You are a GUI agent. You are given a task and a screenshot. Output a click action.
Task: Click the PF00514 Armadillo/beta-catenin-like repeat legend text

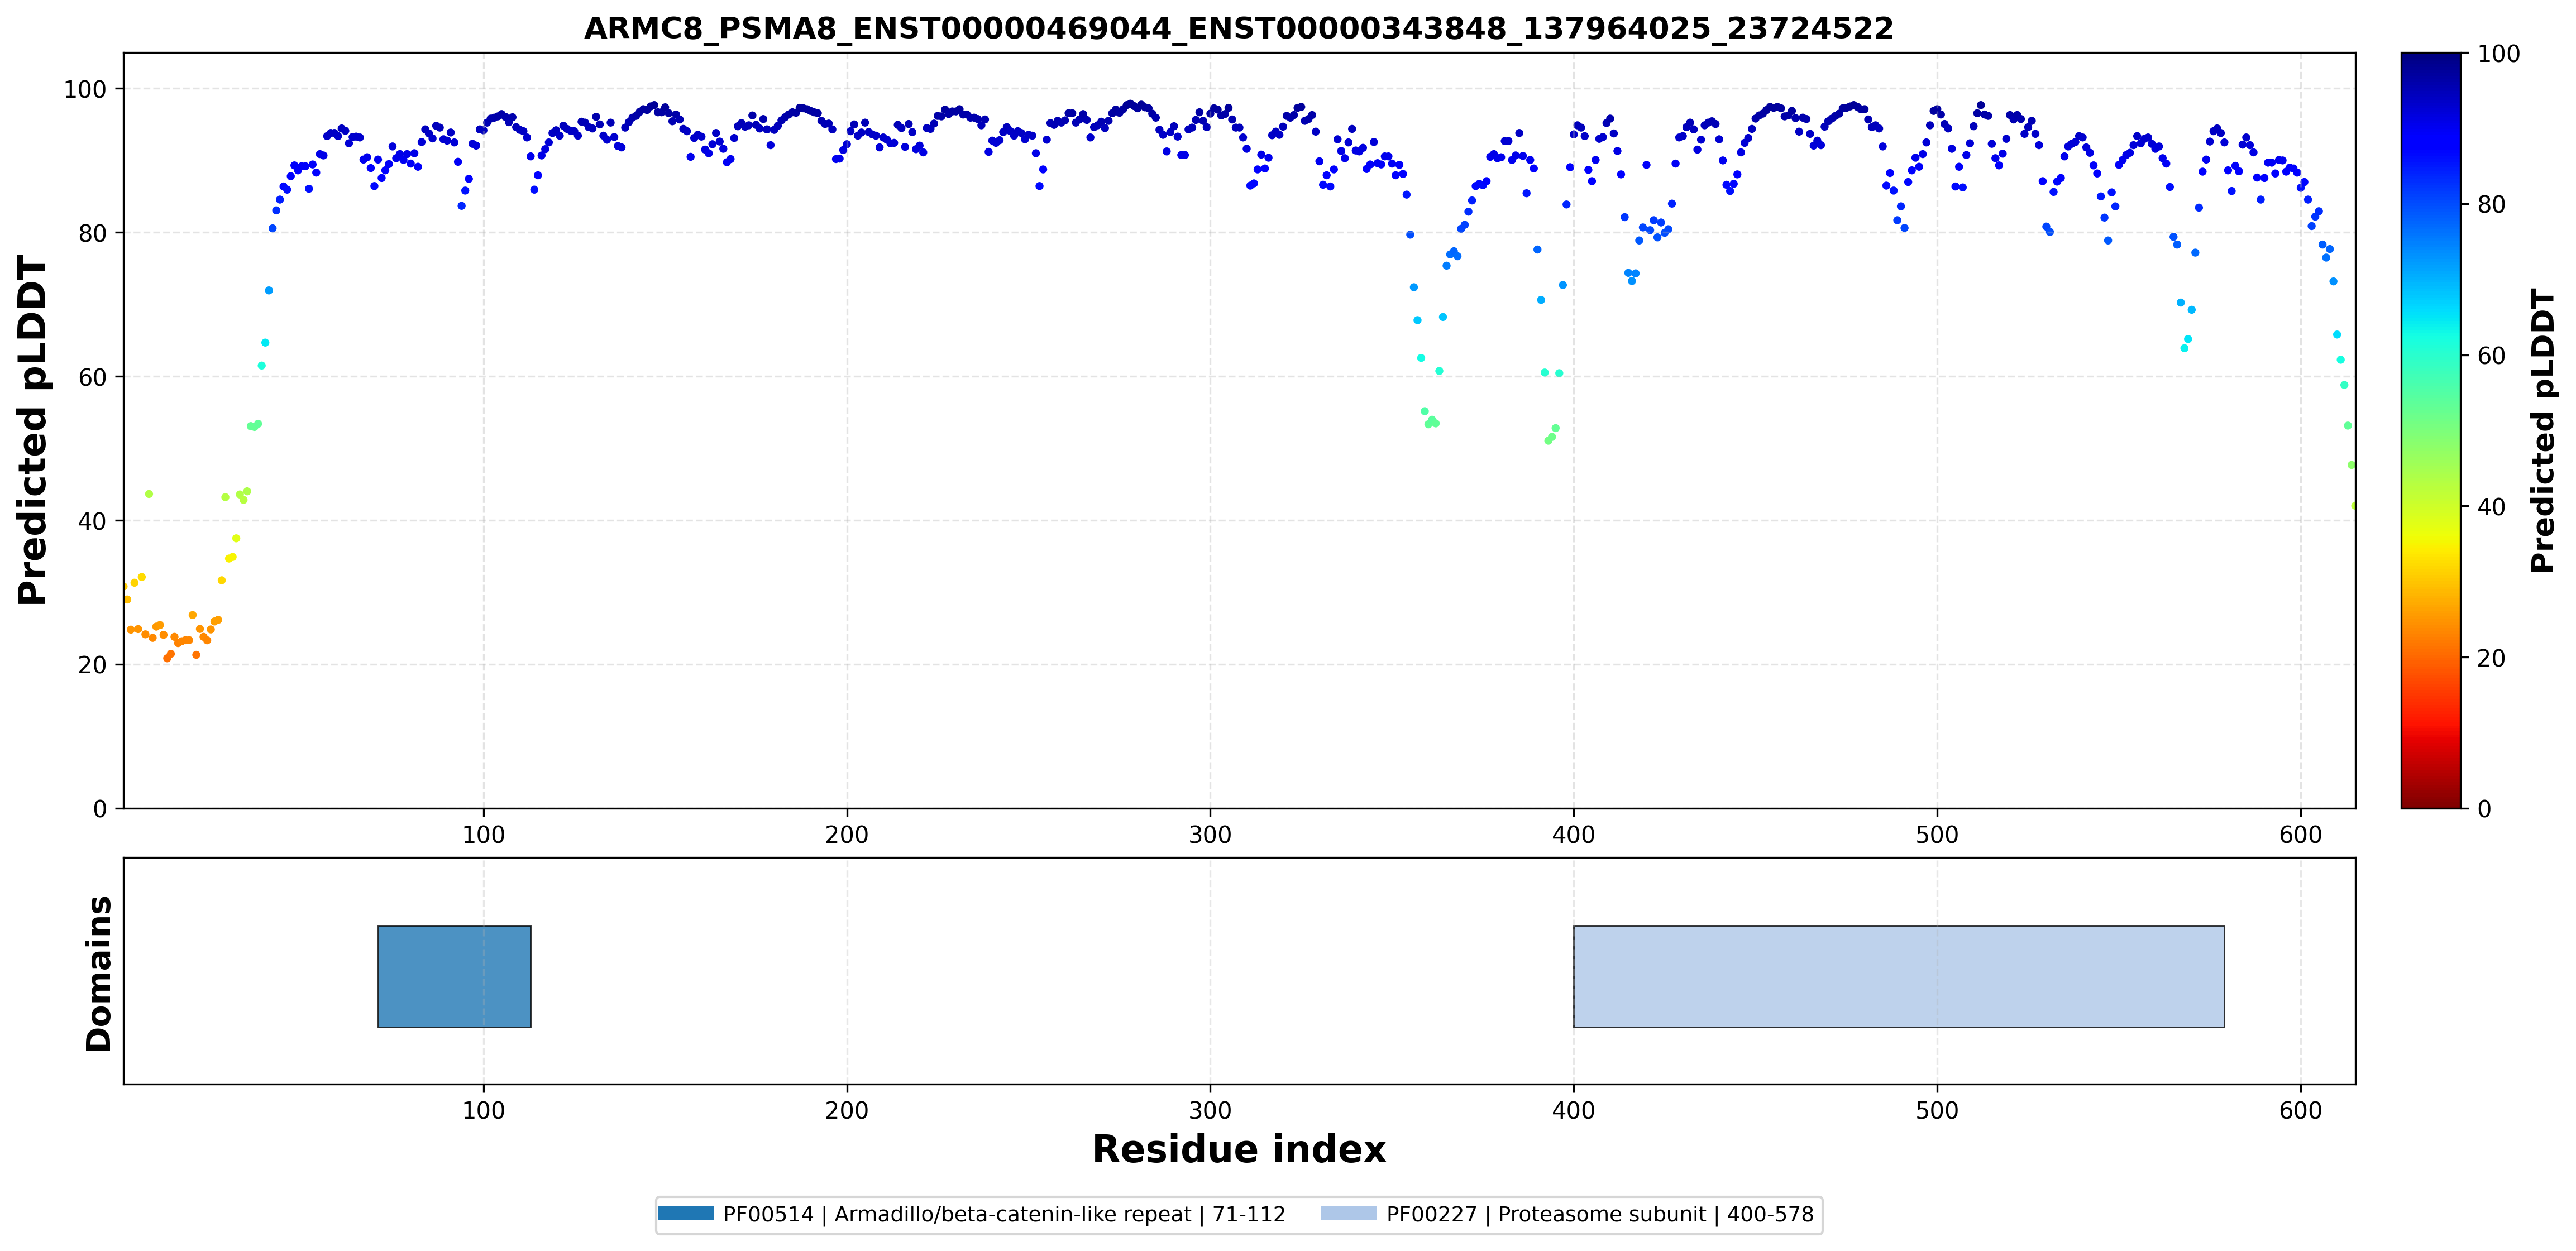click(1004, 1214)
